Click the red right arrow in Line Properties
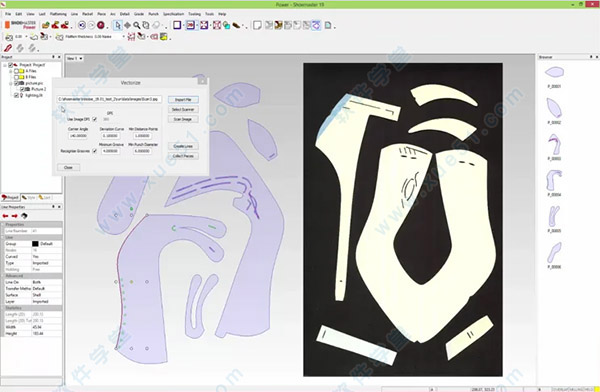 click(x=15, y=216)
